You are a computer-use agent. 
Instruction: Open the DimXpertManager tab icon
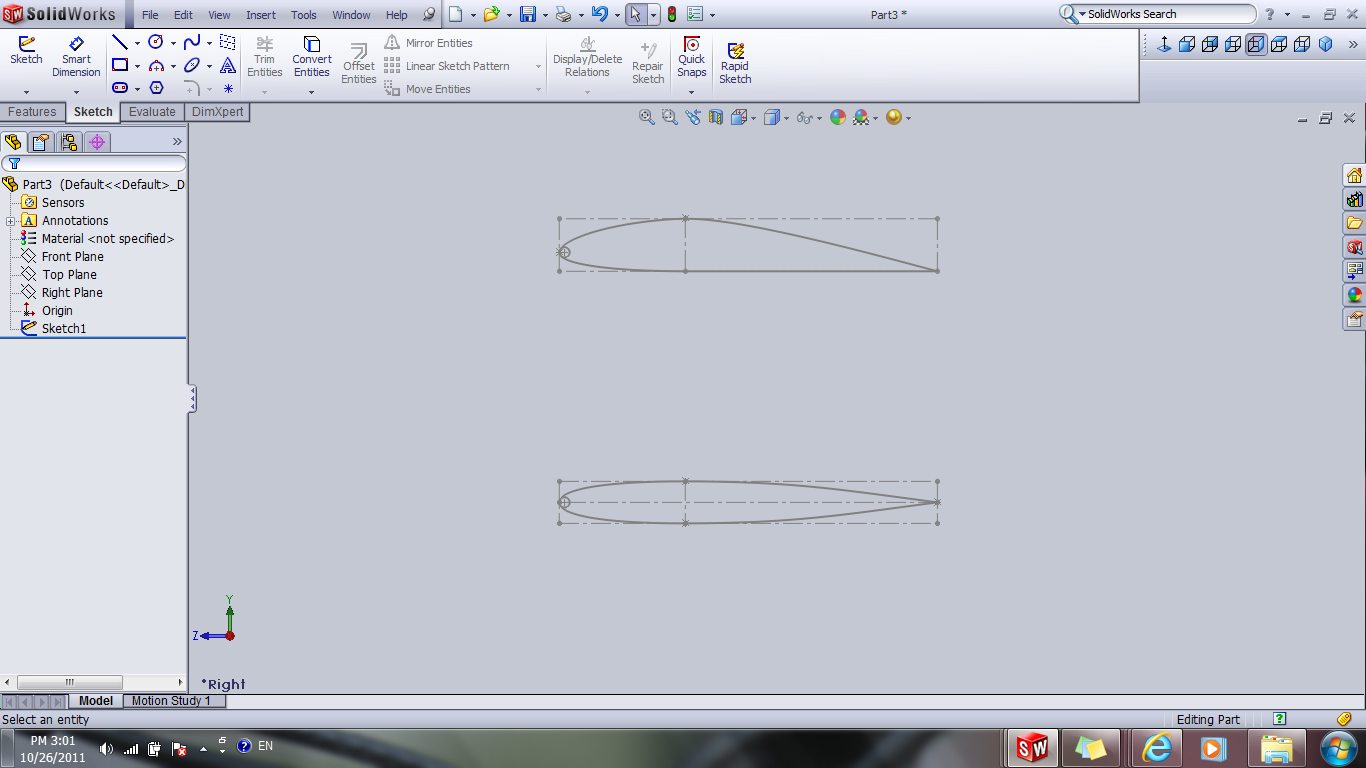[97, 142]
